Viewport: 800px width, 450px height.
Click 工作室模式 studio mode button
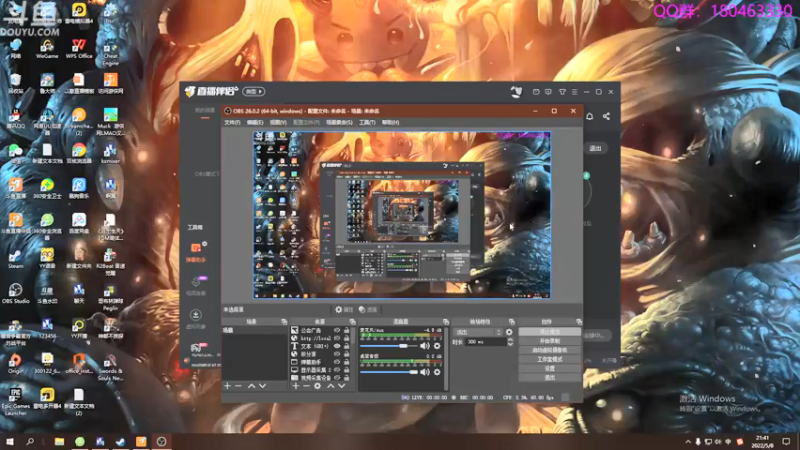[x=549, y=359]
